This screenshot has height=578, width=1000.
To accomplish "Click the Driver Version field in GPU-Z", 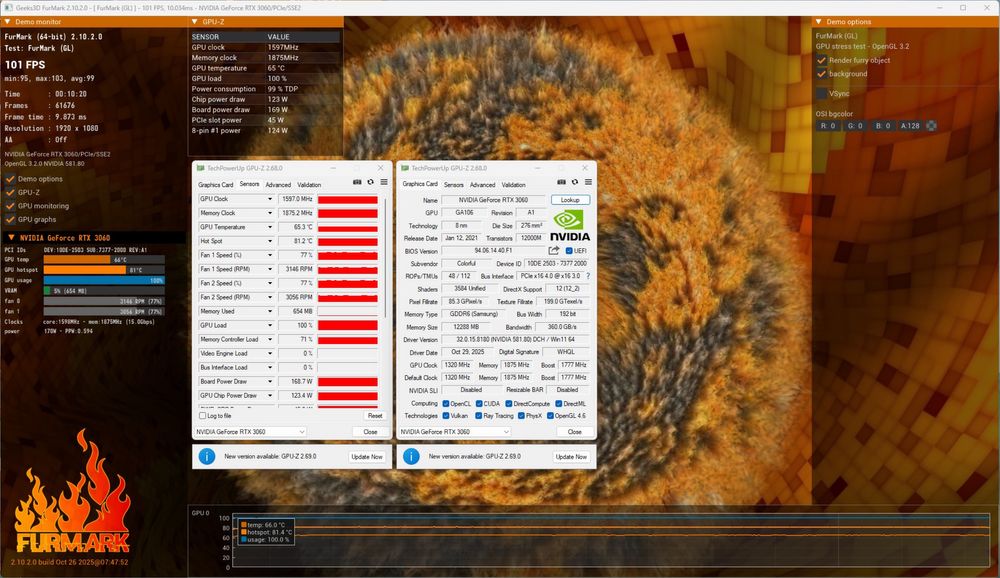I will pos(517,339).
